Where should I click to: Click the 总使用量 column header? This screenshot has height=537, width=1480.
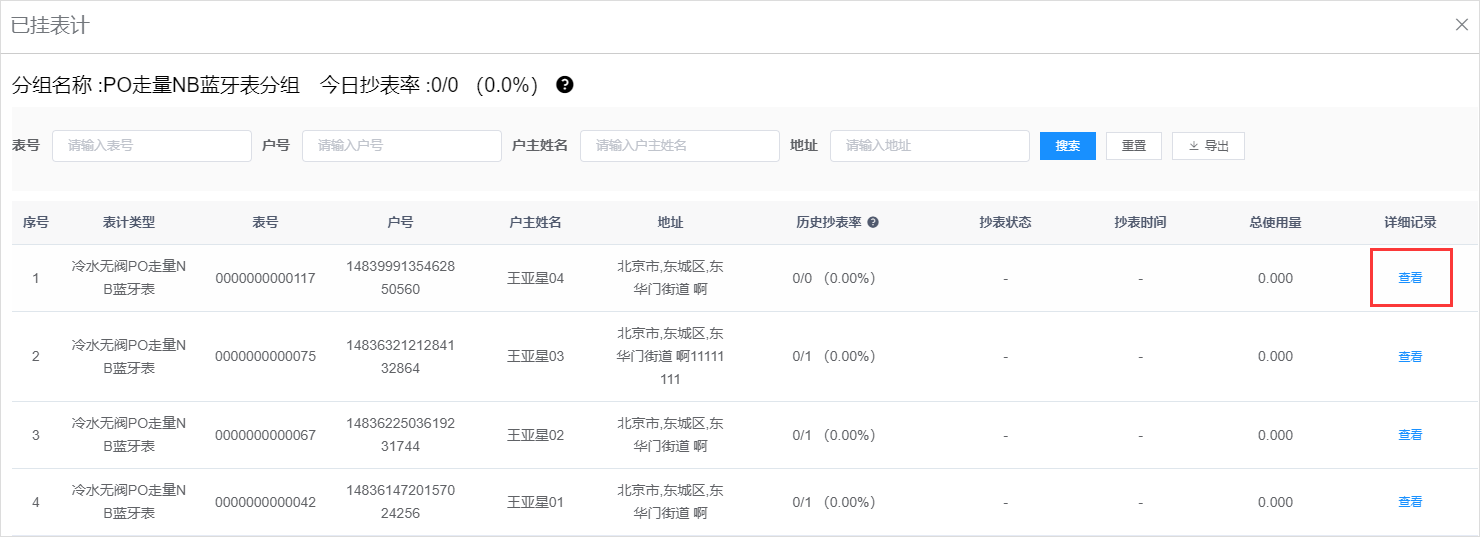1275,223
